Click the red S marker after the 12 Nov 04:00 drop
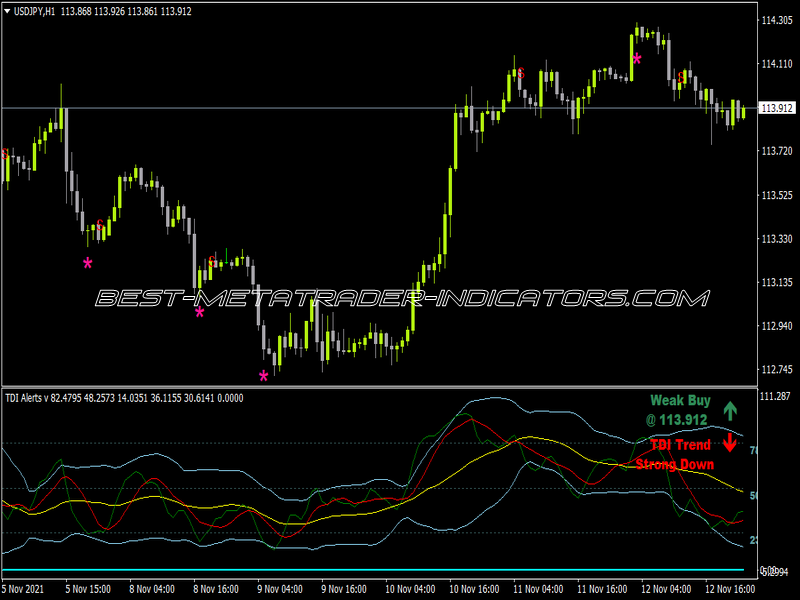 tap(681, 78)
